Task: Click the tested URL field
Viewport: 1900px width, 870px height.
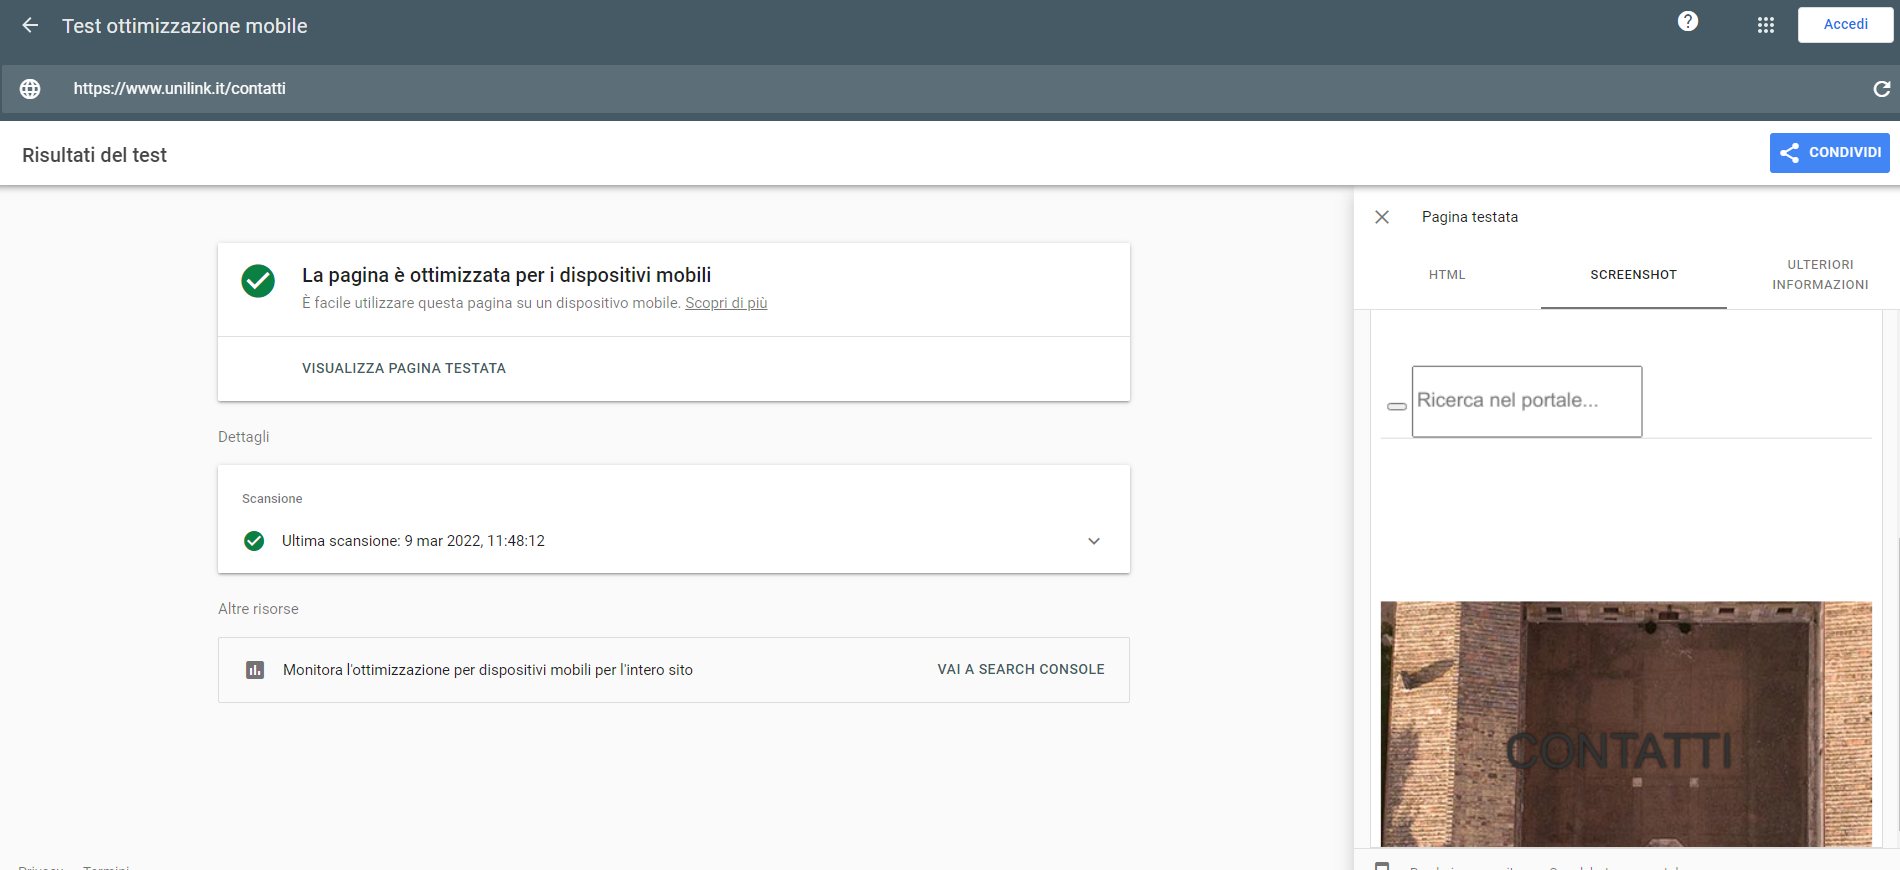Action: tap(950, 89)
